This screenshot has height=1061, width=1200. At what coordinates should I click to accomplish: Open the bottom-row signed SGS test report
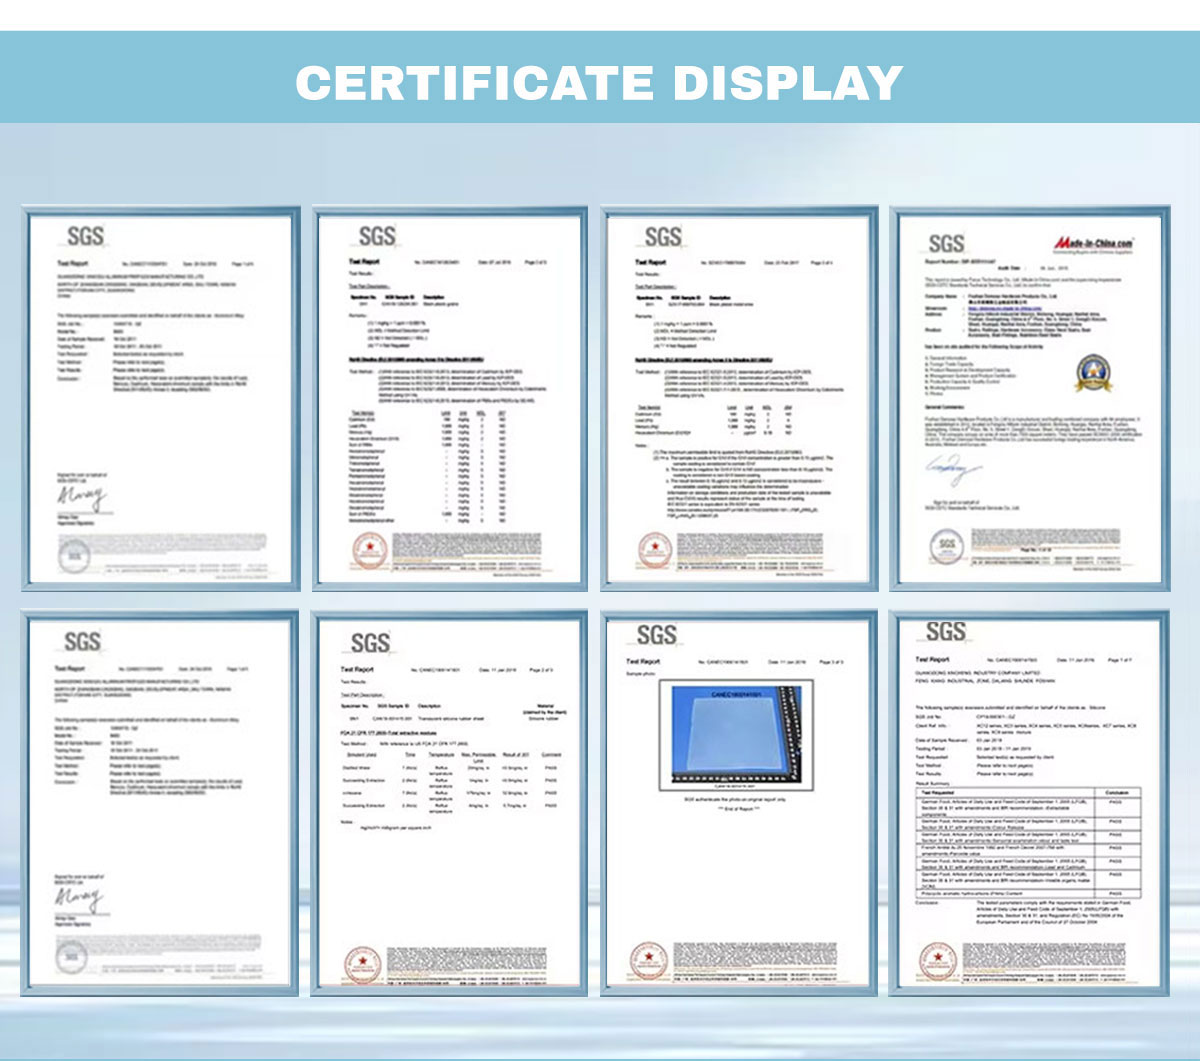coord(160,804)
